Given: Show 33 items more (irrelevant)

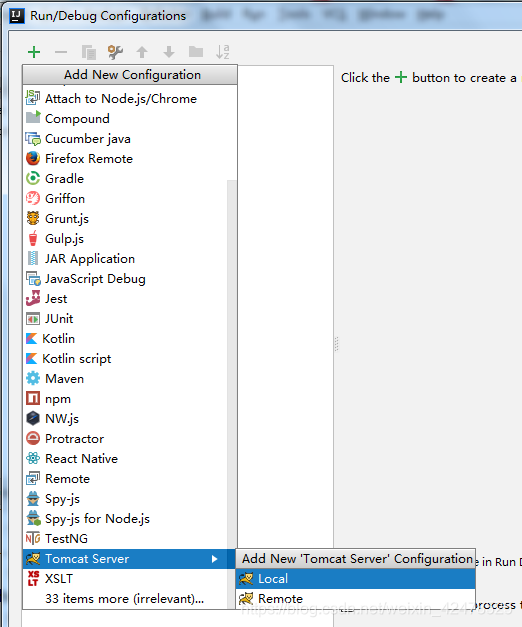Looking at the screenshot, I should (125, 599).
